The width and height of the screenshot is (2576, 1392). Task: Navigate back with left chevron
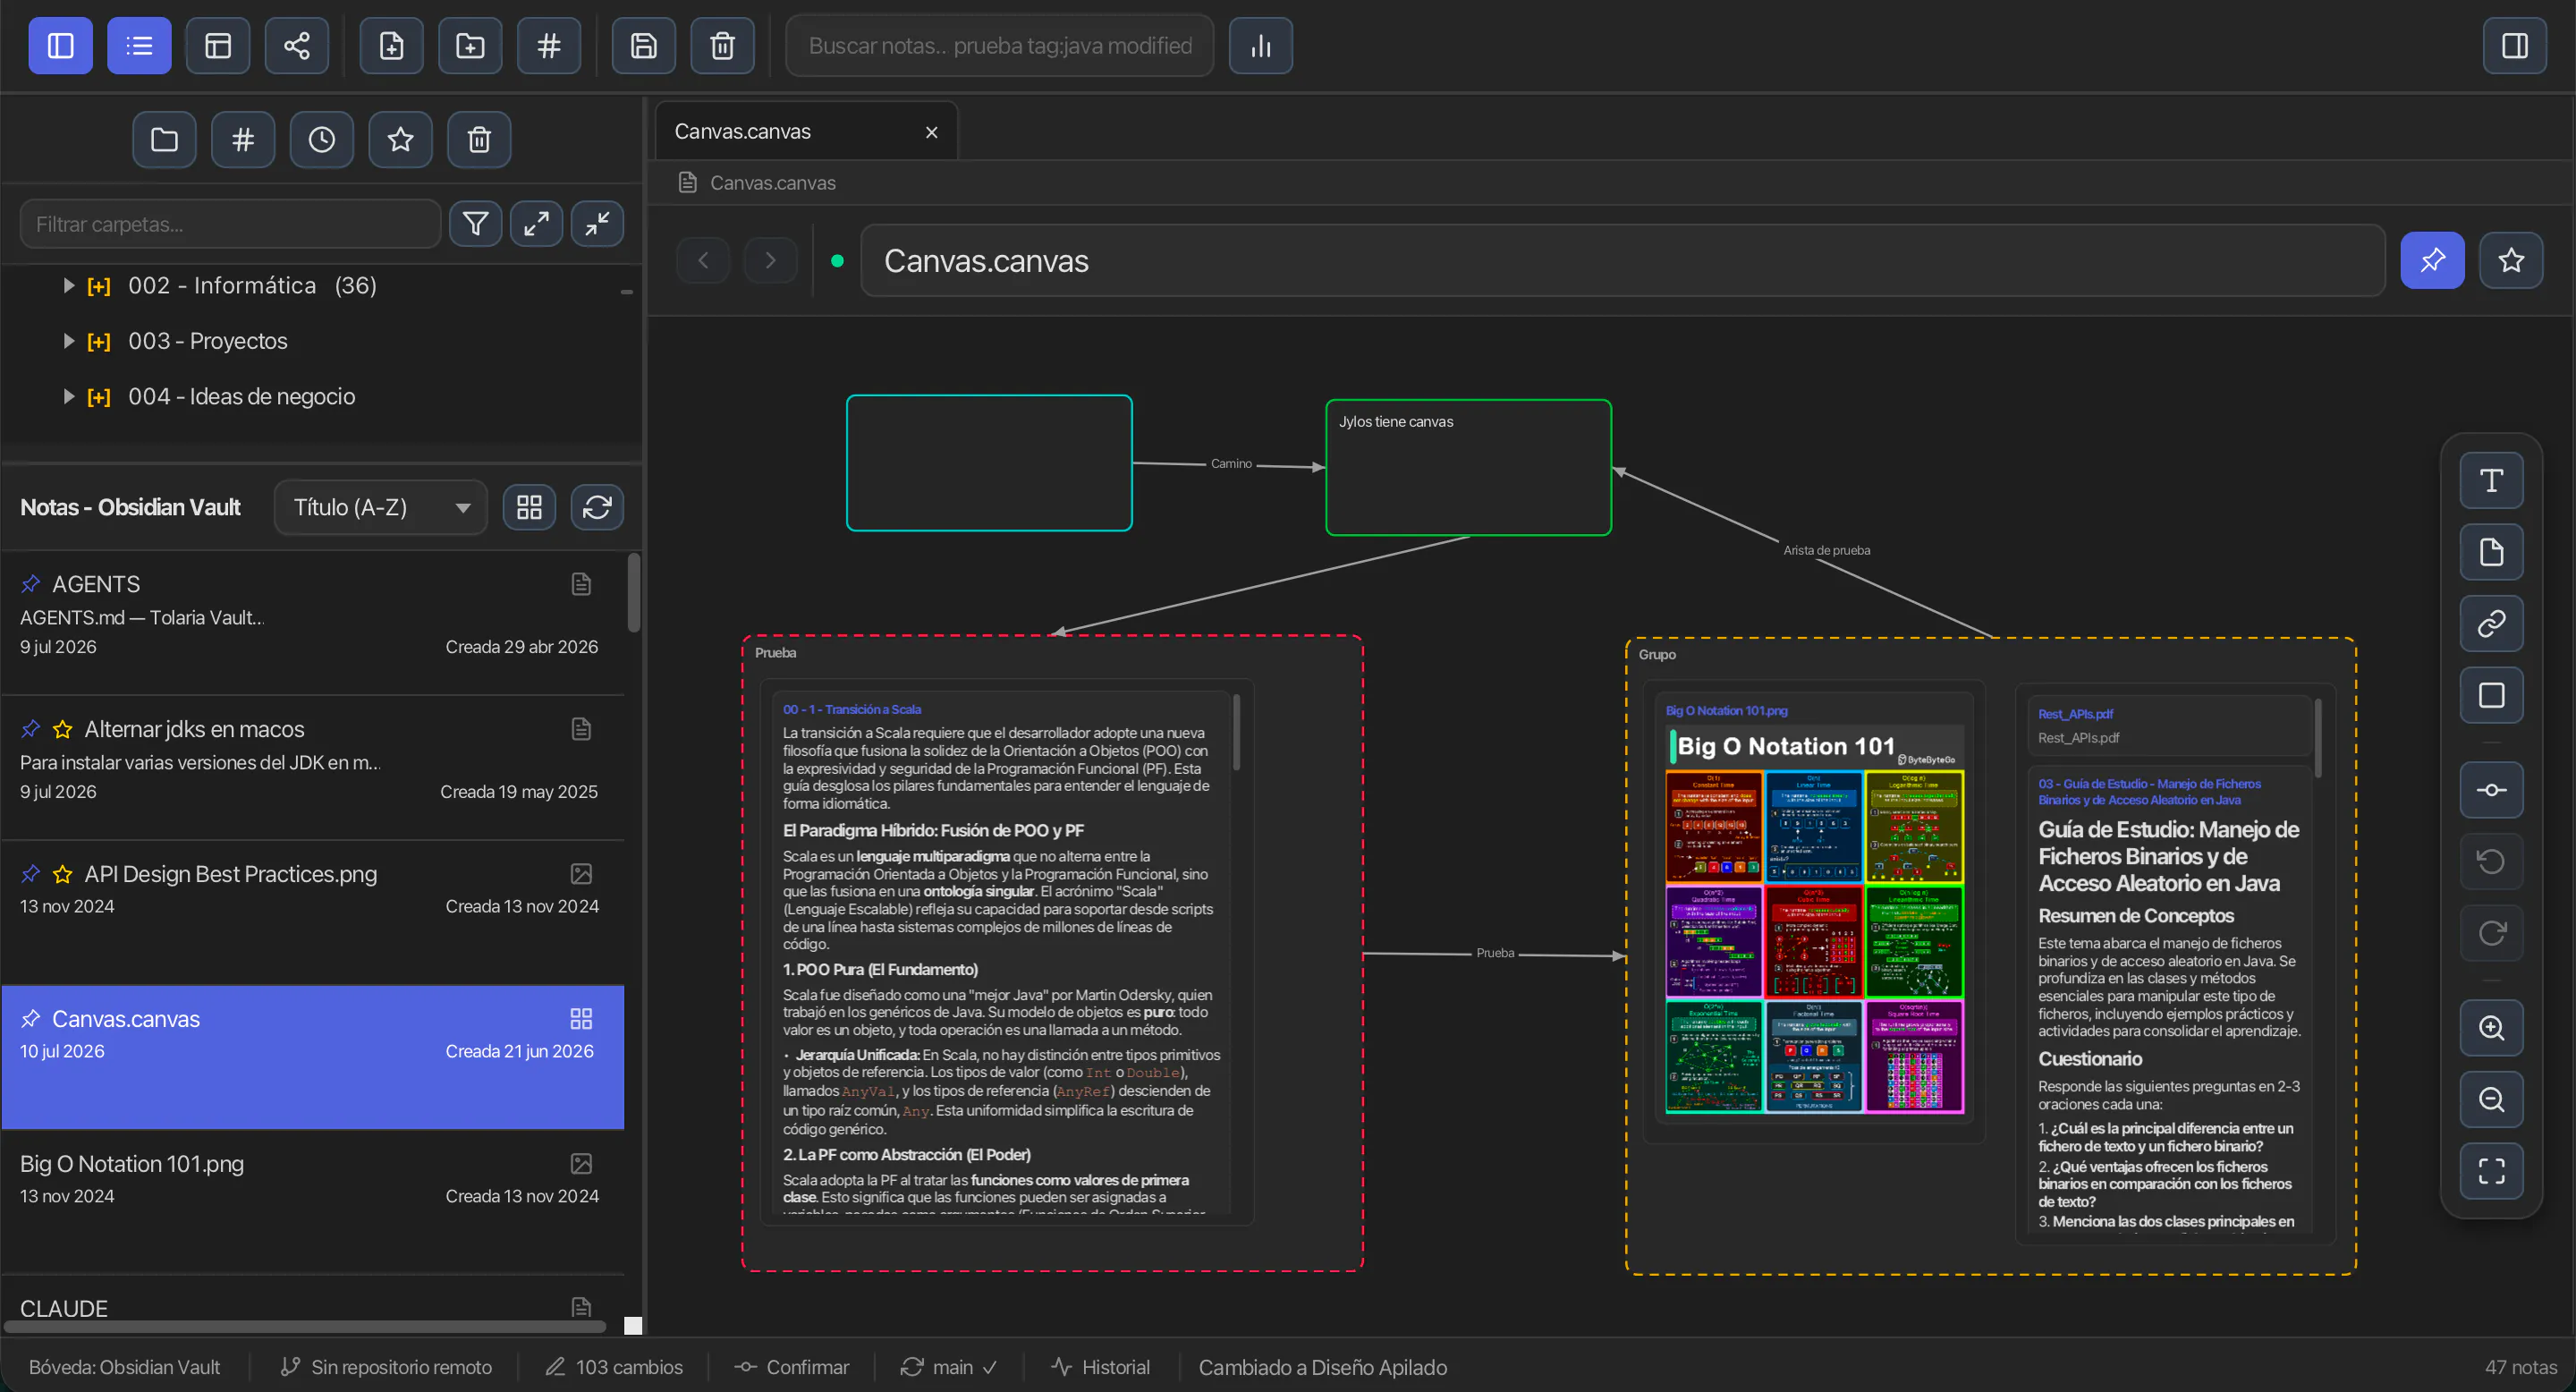tap(703, 261)
